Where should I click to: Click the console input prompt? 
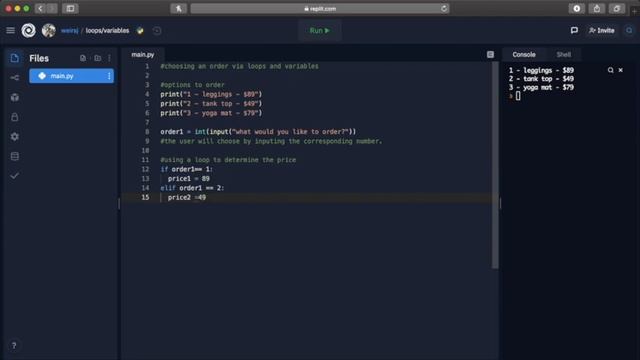pyautogui.click(x=518, y=96)
